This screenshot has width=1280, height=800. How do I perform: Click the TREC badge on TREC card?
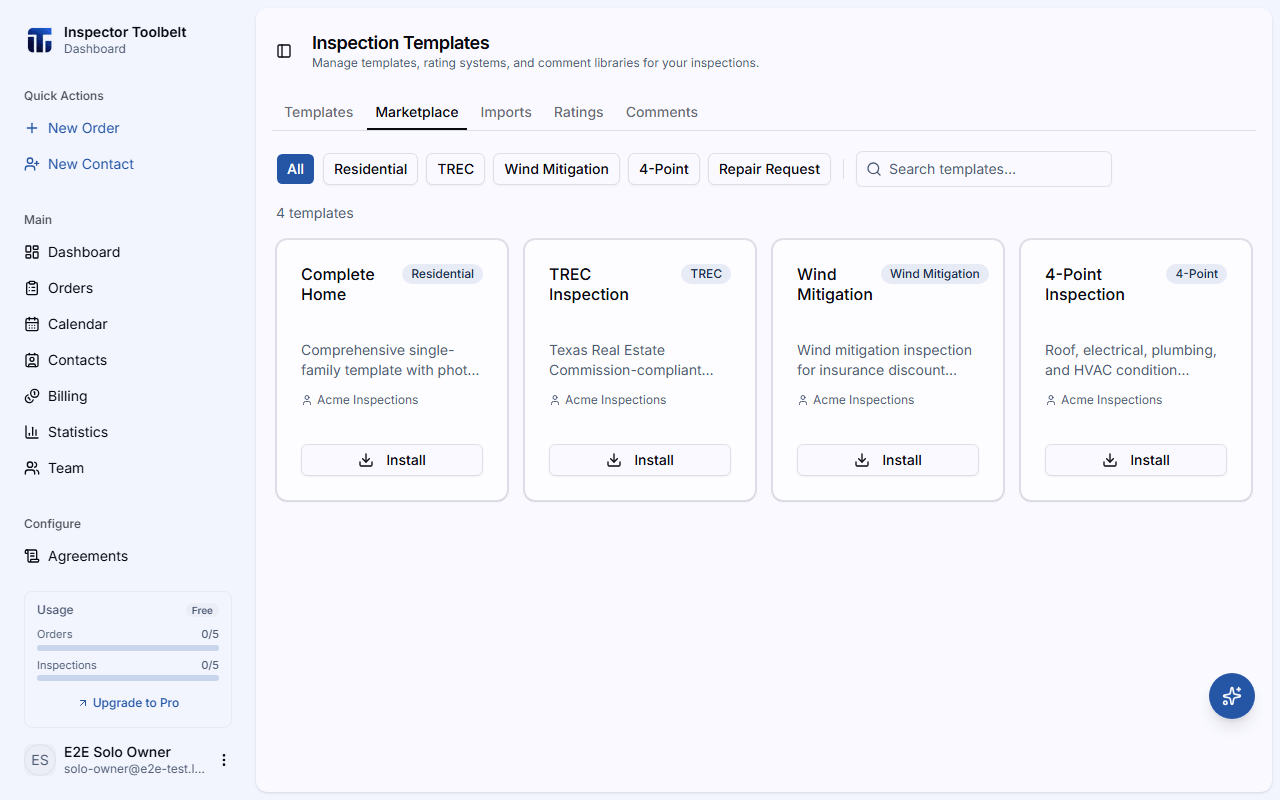(x=706, y=274)
